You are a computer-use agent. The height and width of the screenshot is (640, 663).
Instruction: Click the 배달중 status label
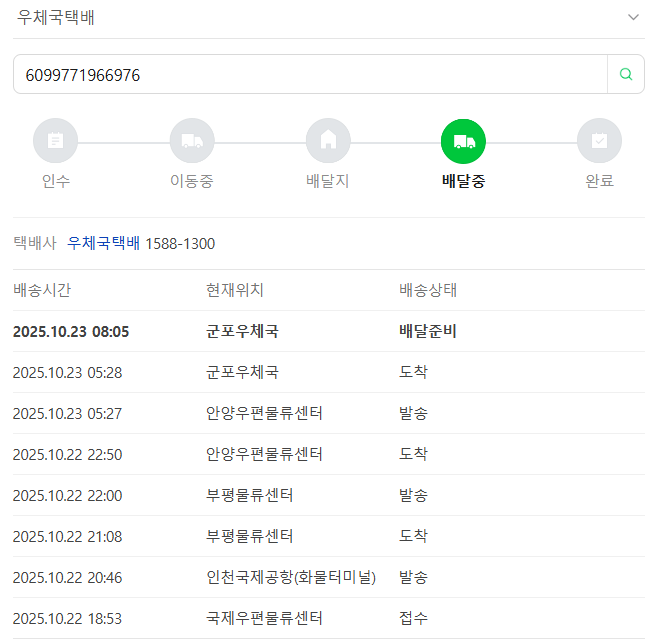pos(463,181)
